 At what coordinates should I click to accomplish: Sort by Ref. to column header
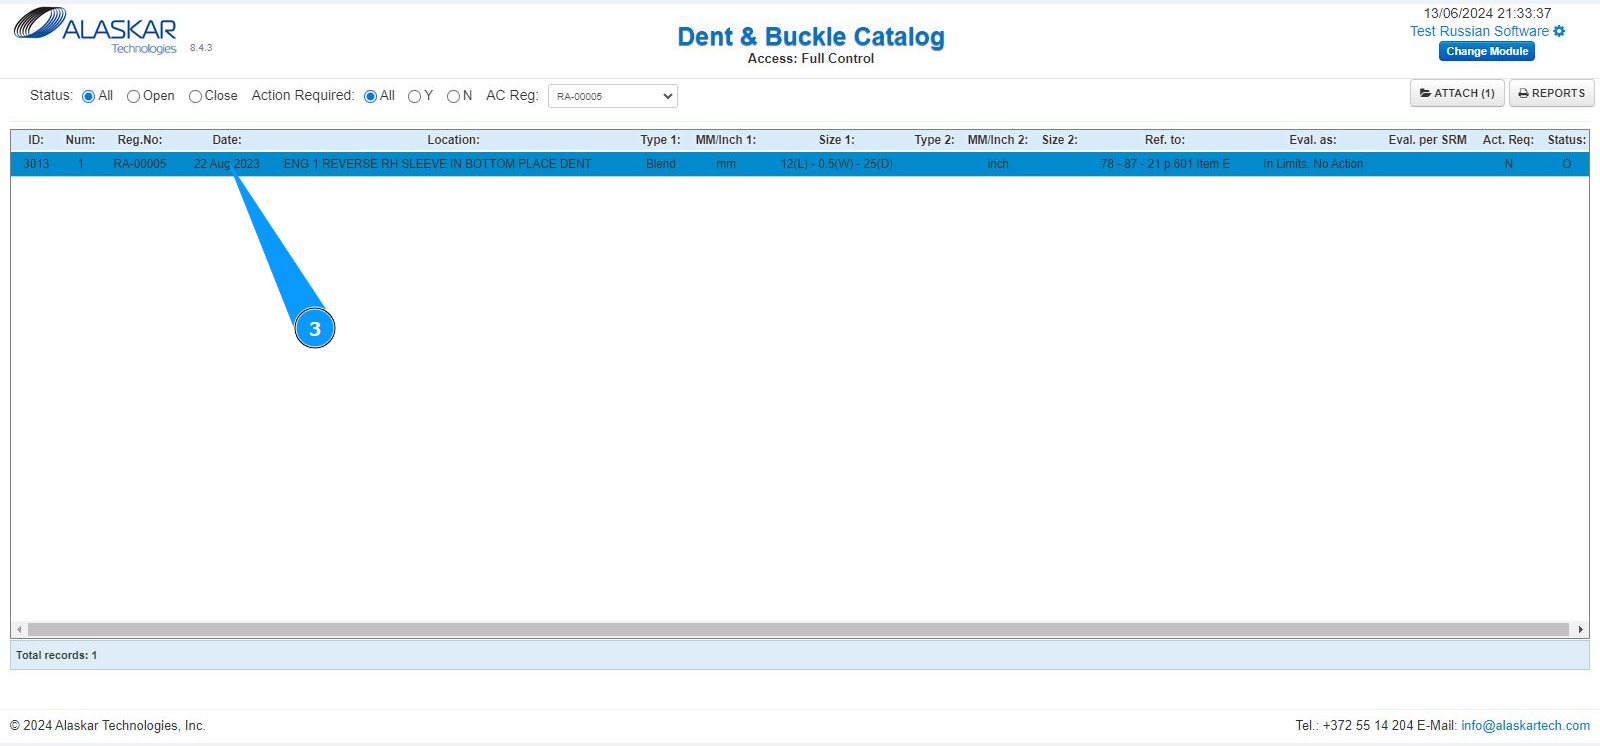click(1165, 140)
